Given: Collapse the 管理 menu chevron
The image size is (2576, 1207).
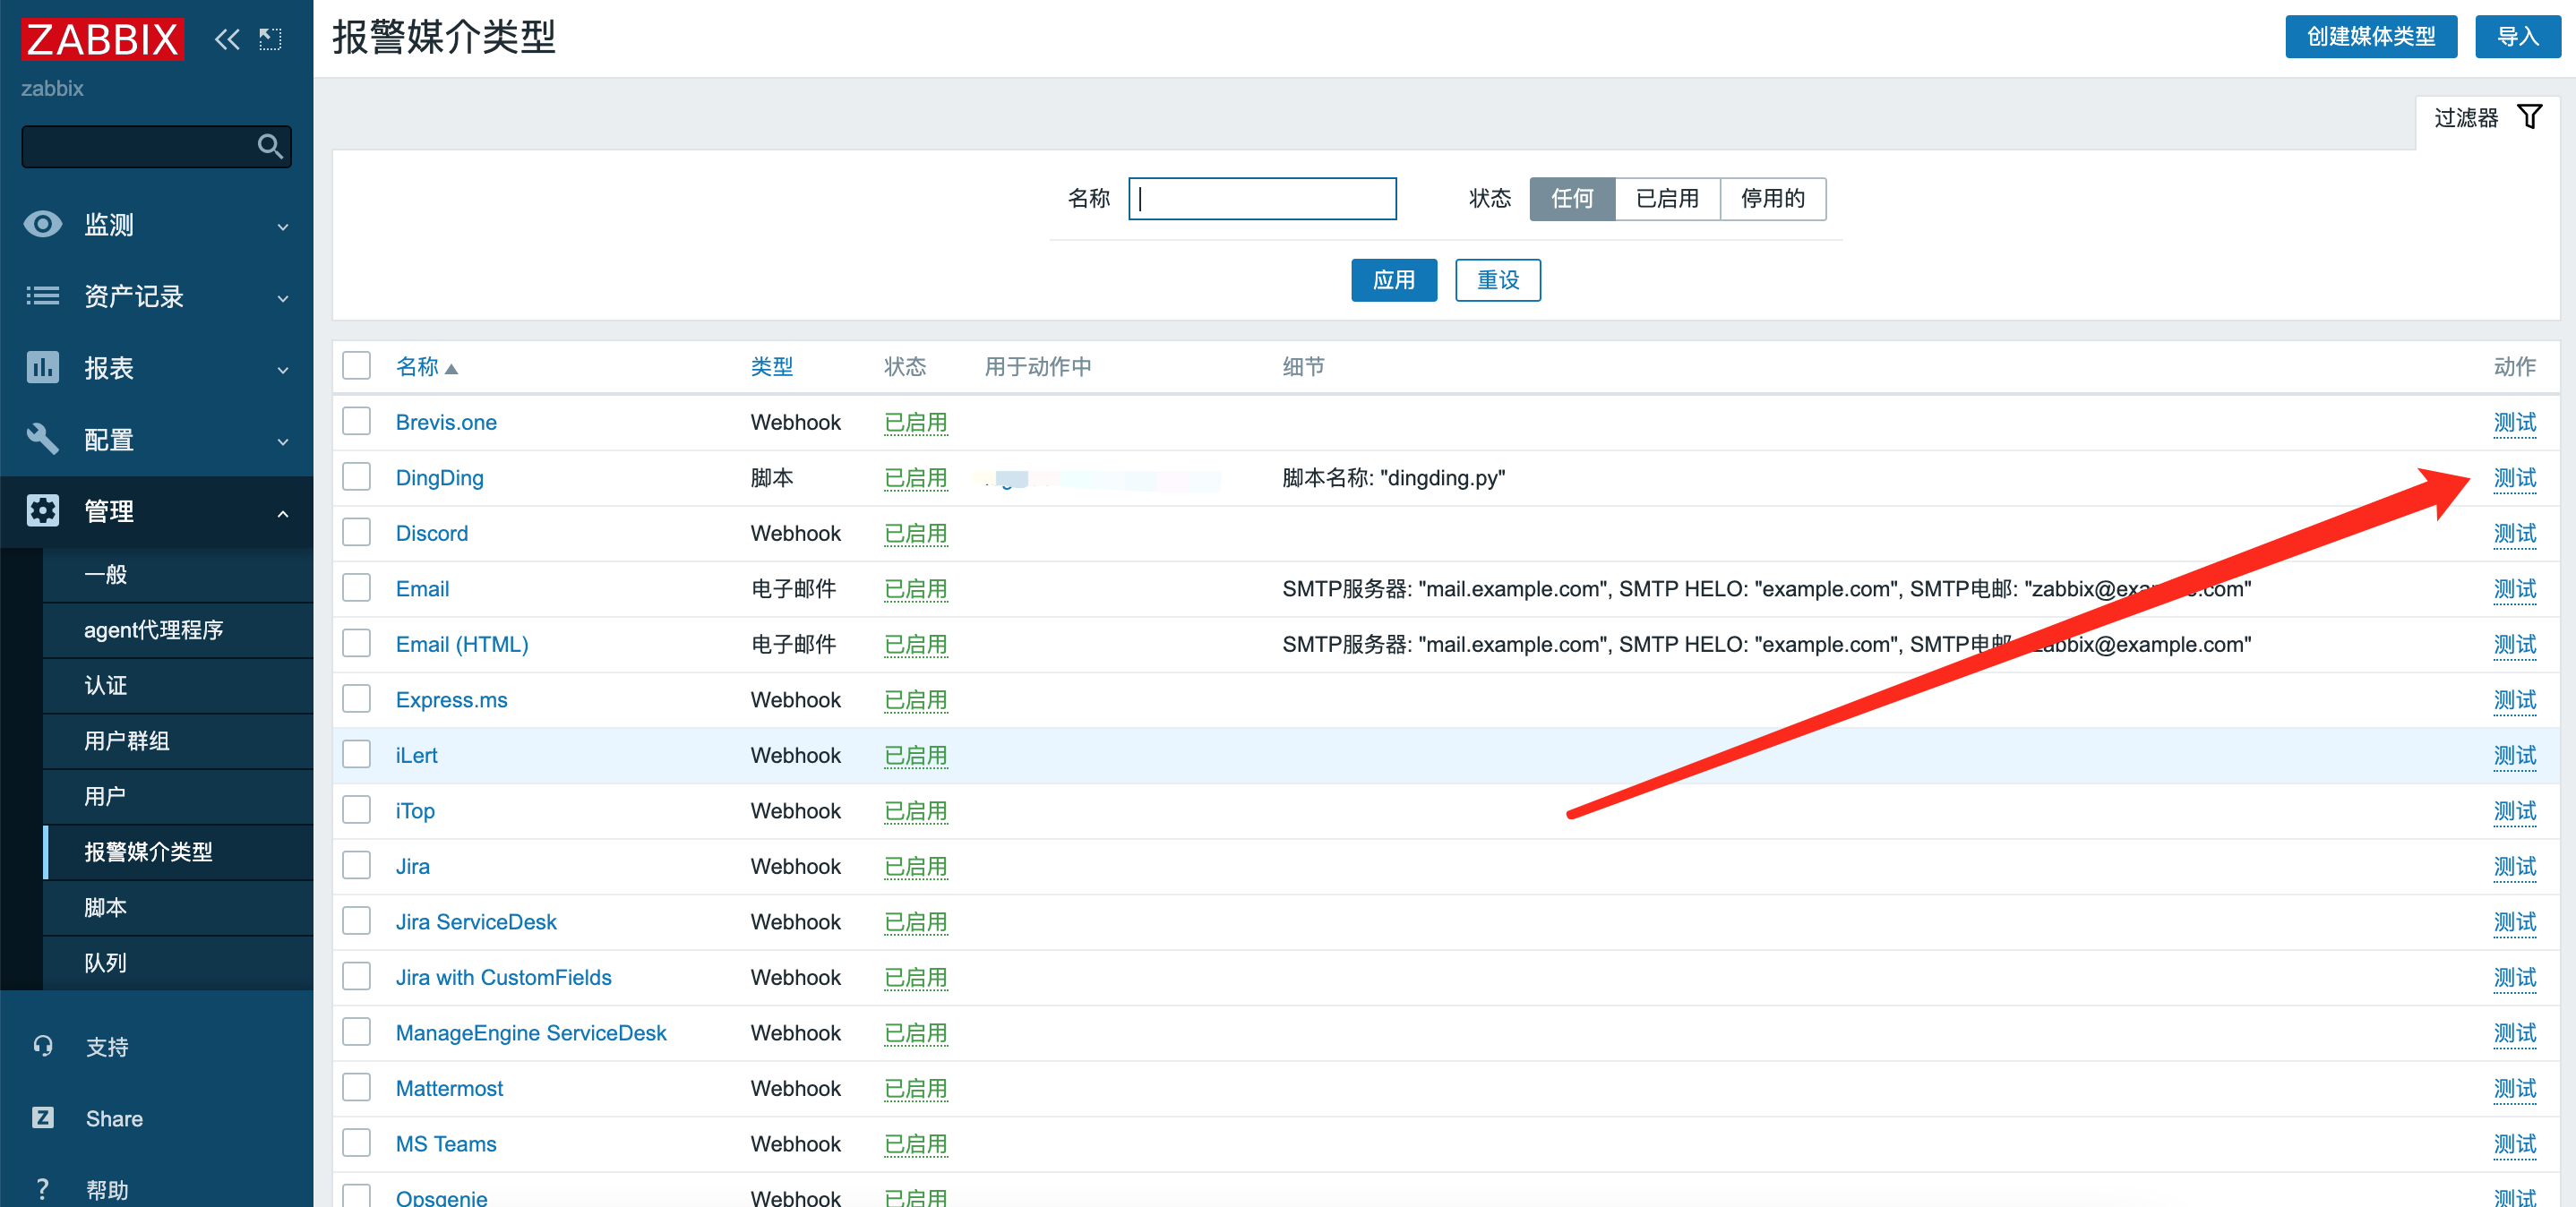Looking at the screenshot, I should point(283,513).
